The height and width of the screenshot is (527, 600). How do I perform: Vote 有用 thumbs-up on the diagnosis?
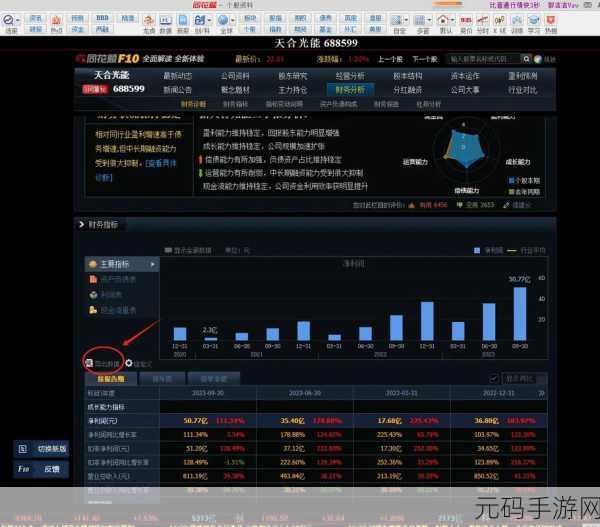click(412, 205)
